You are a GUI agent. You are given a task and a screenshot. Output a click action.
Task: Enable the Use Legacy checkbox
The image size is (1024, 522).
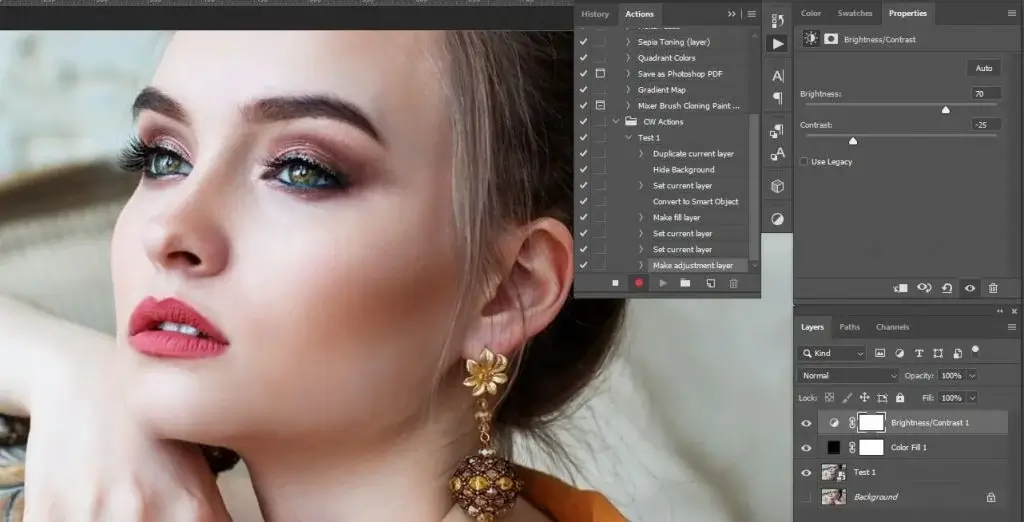pyautogui.click(x=804, y=161)
